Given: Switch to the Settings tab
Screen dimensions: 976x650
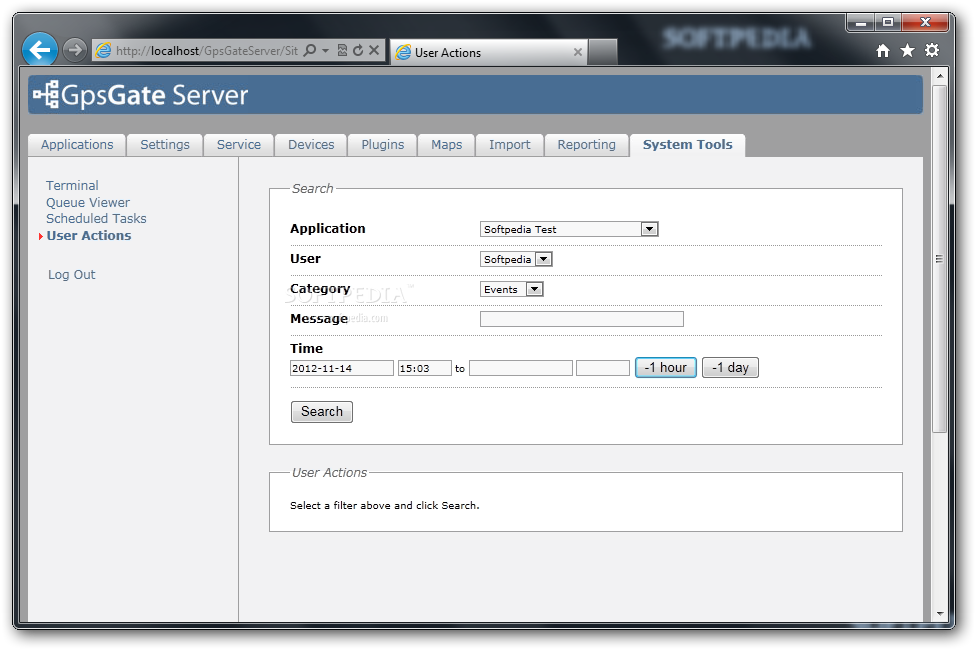Looking at the screenshot, I should tap(165, 144).
